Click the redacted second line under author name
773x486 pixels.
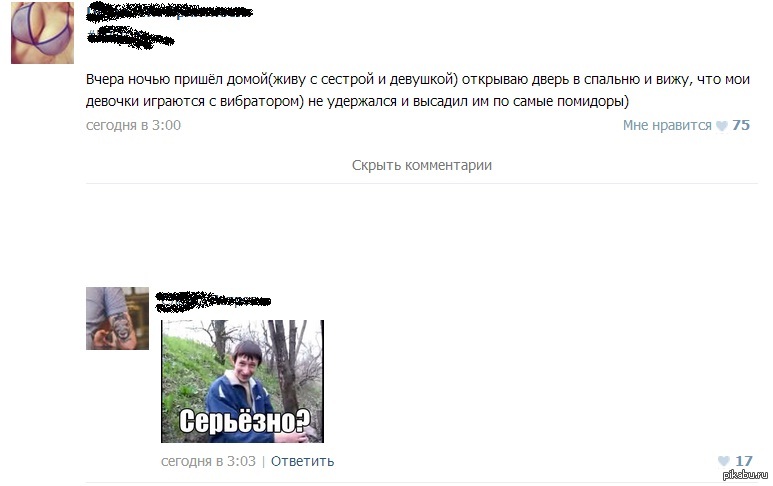[x=130, y=37]
